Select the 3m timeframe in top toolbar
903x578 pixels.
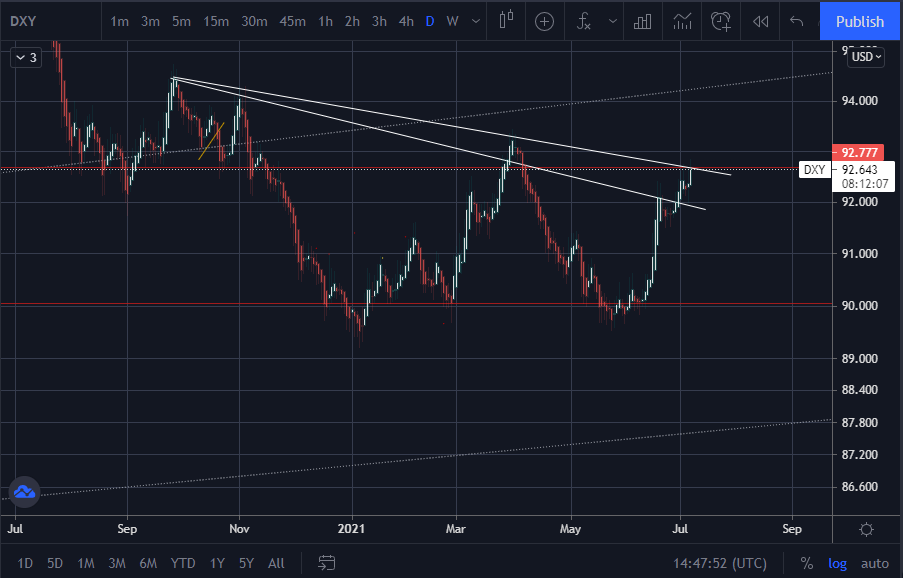(150, 21)
